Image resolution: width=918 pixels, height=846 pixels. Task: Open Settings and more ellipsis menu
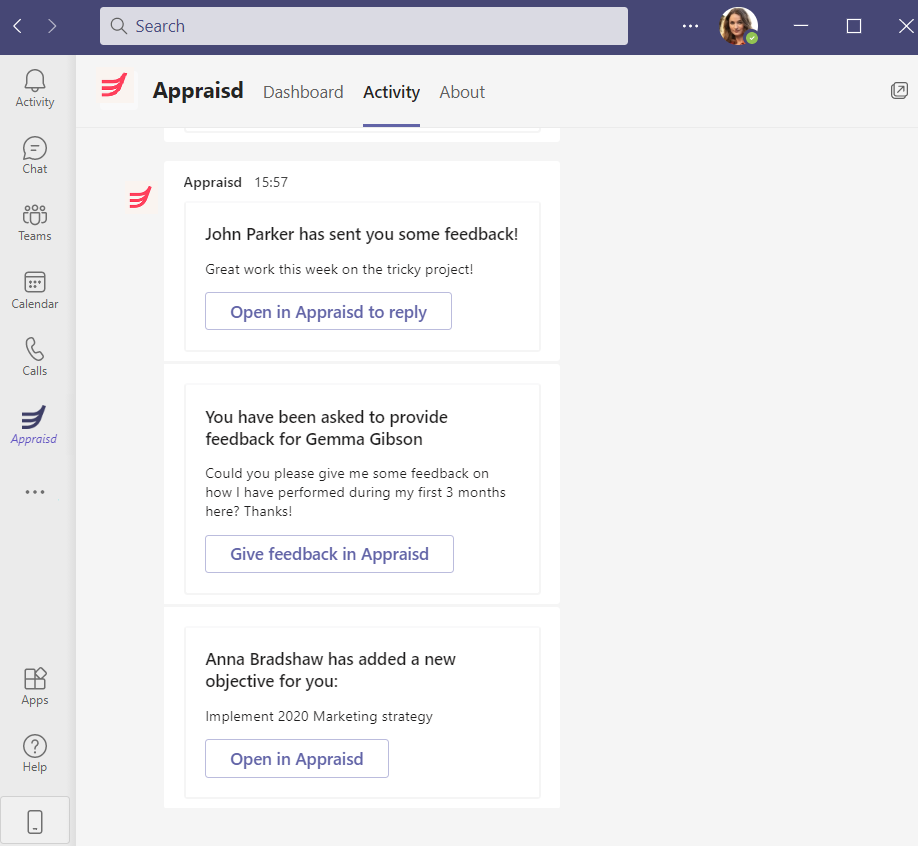[x=690, y=26]
